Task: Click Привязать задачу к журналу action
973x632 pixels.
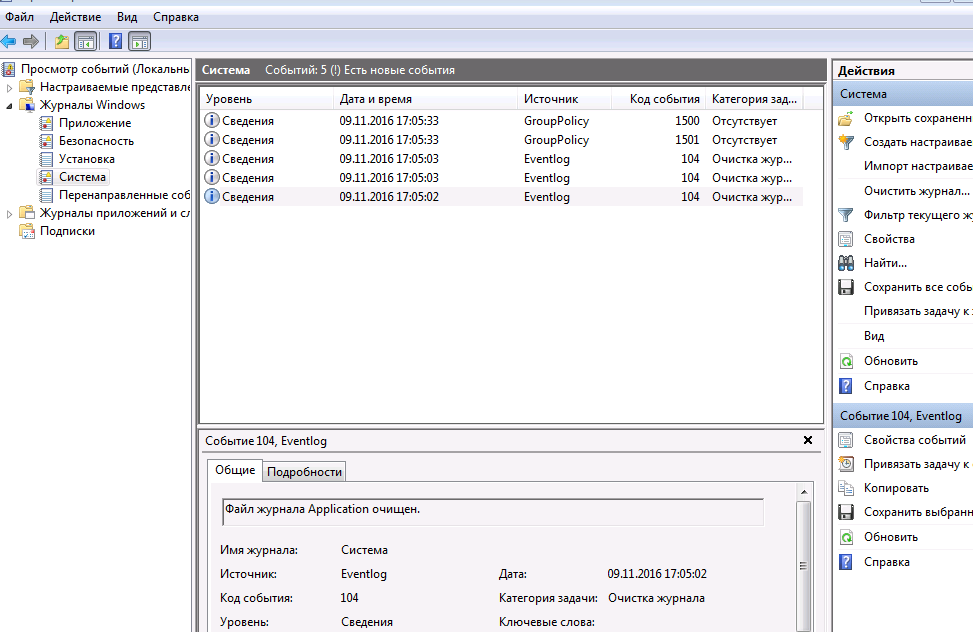Action: 918,311
